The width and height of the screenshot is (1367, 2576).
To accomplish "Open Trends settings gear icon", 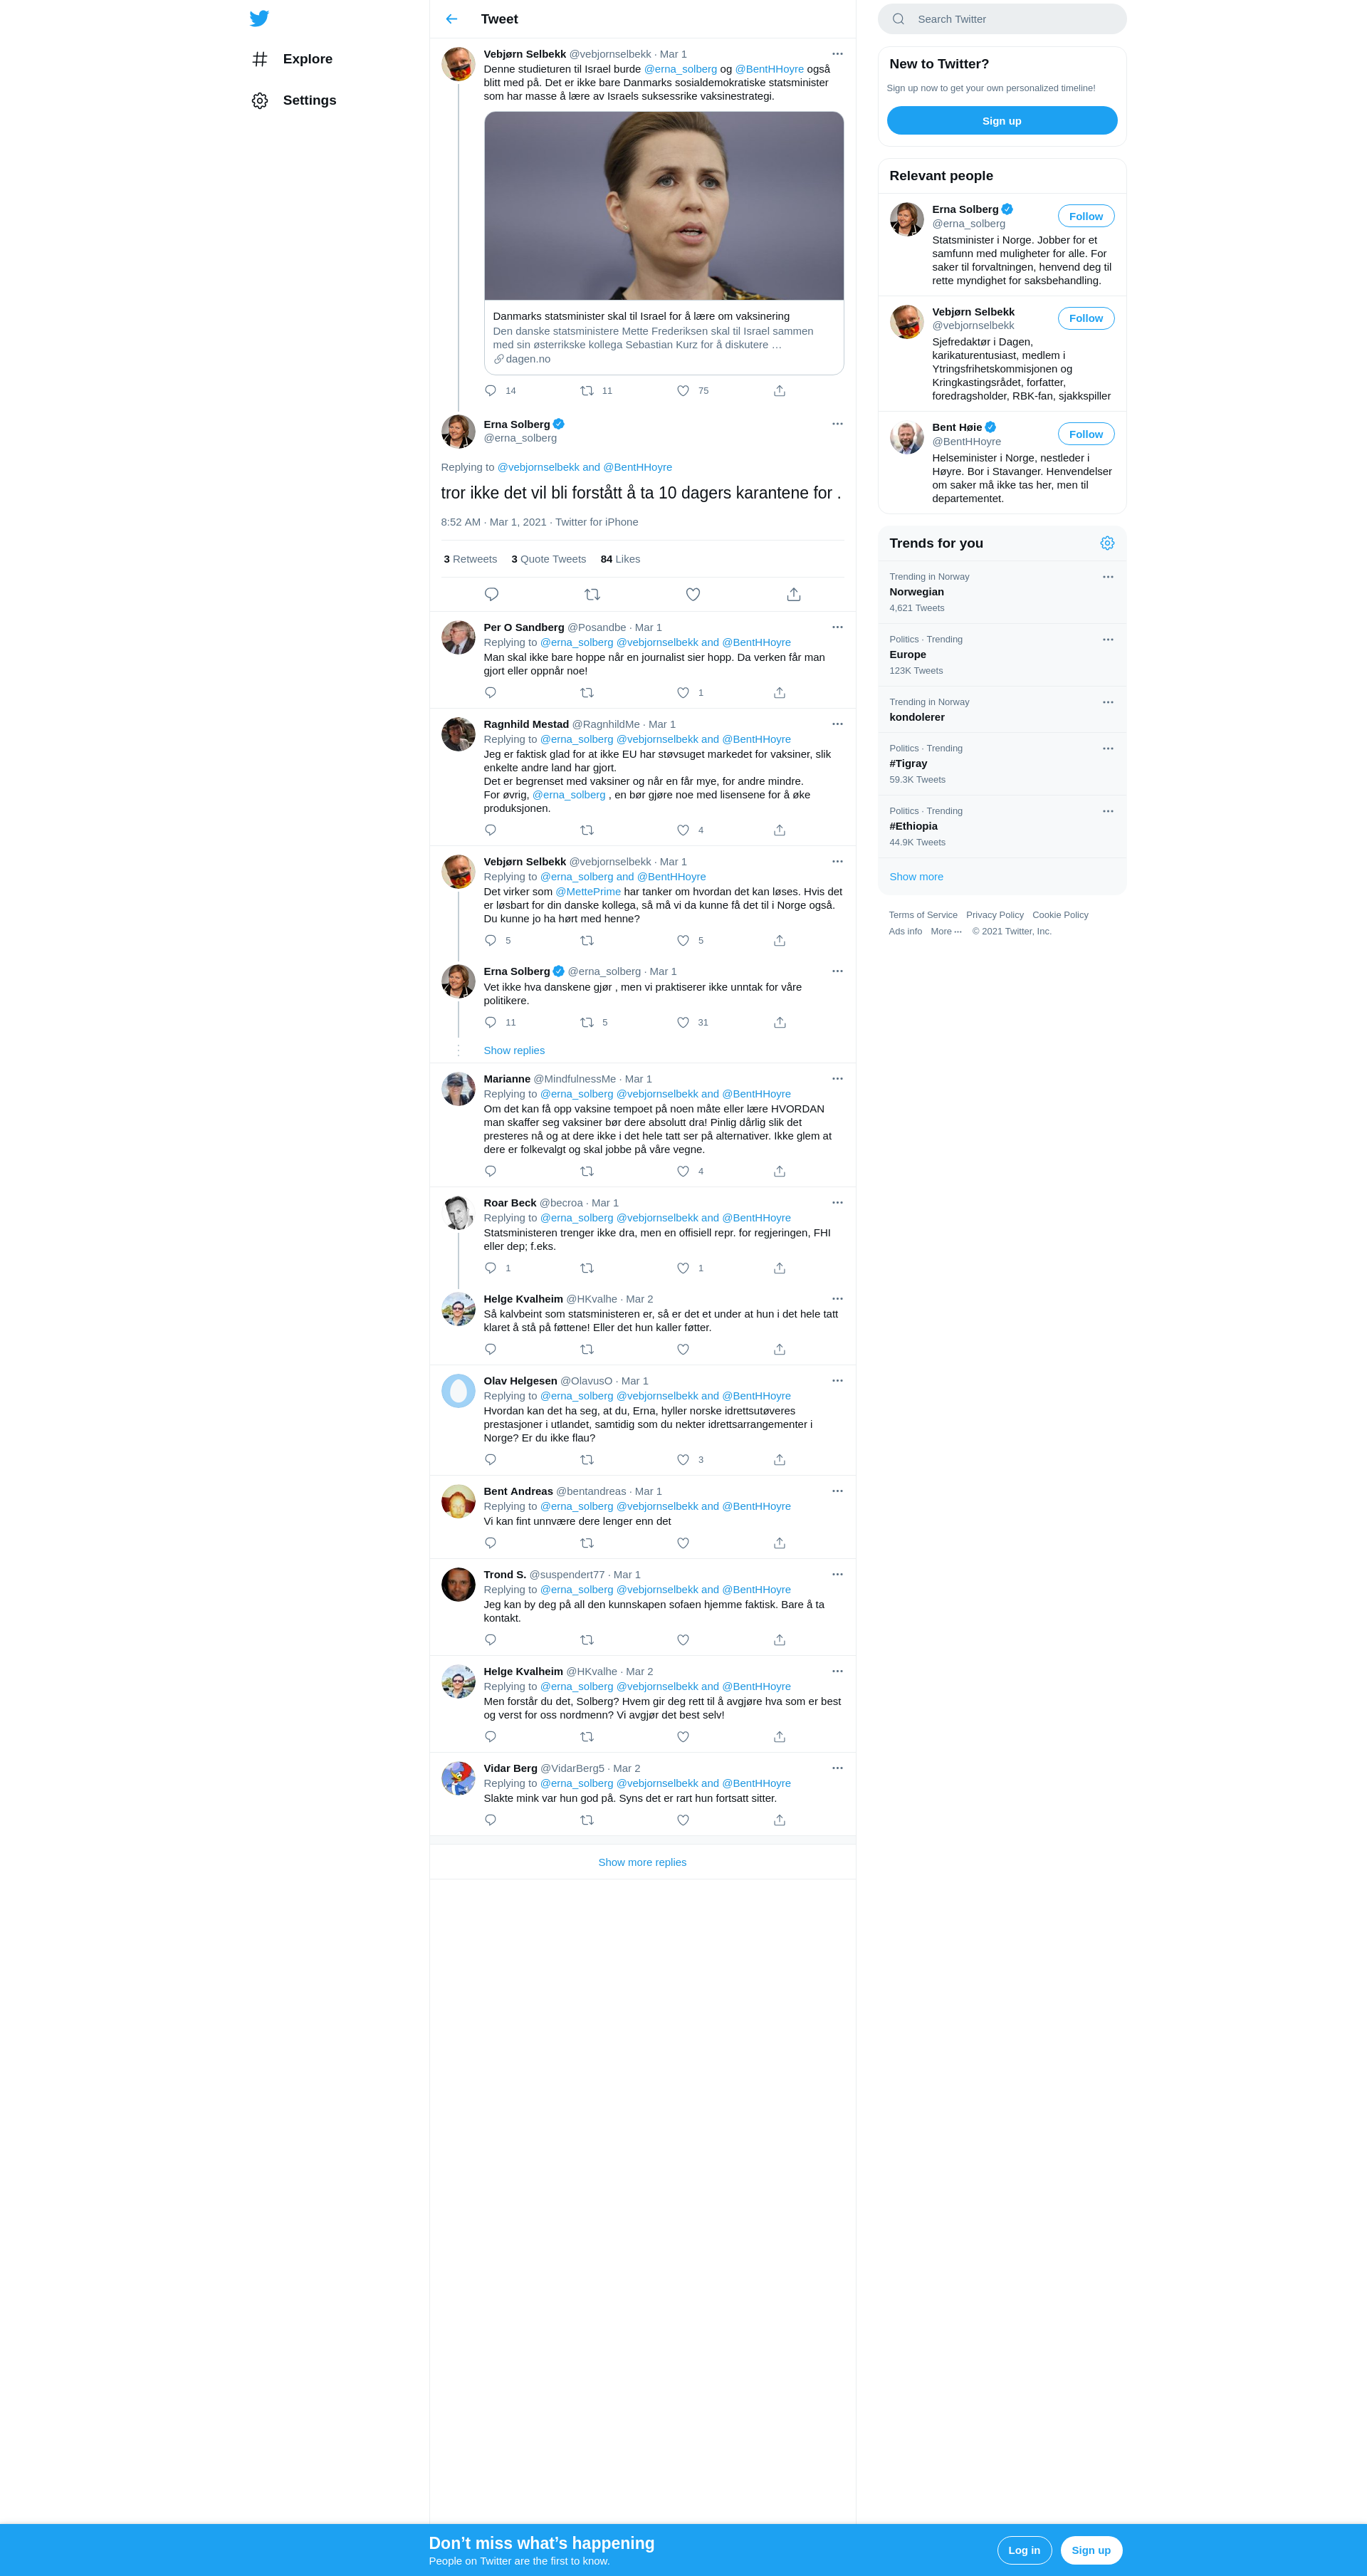I will tap(1107, 543).
